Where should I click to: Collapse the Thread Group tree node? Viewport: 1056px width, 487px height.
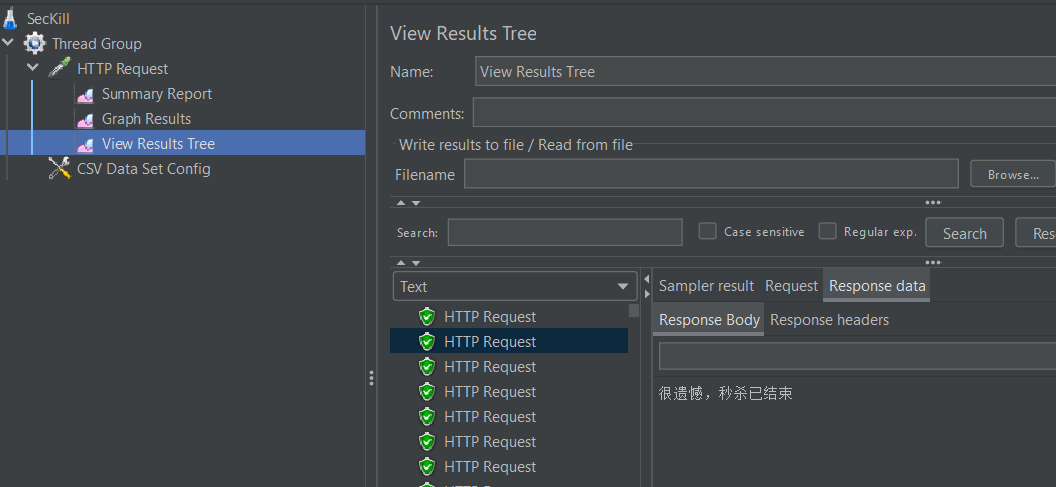point(8,43)
